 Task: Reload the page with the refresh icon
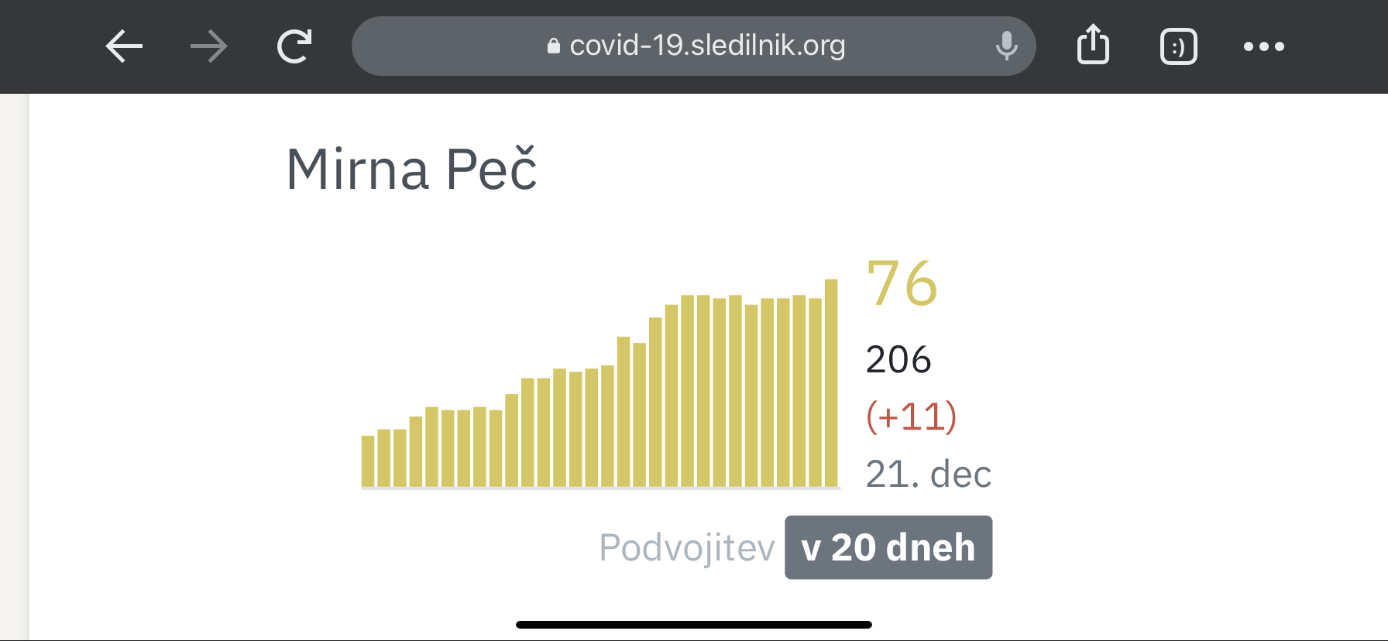click(x=294, y=46)
